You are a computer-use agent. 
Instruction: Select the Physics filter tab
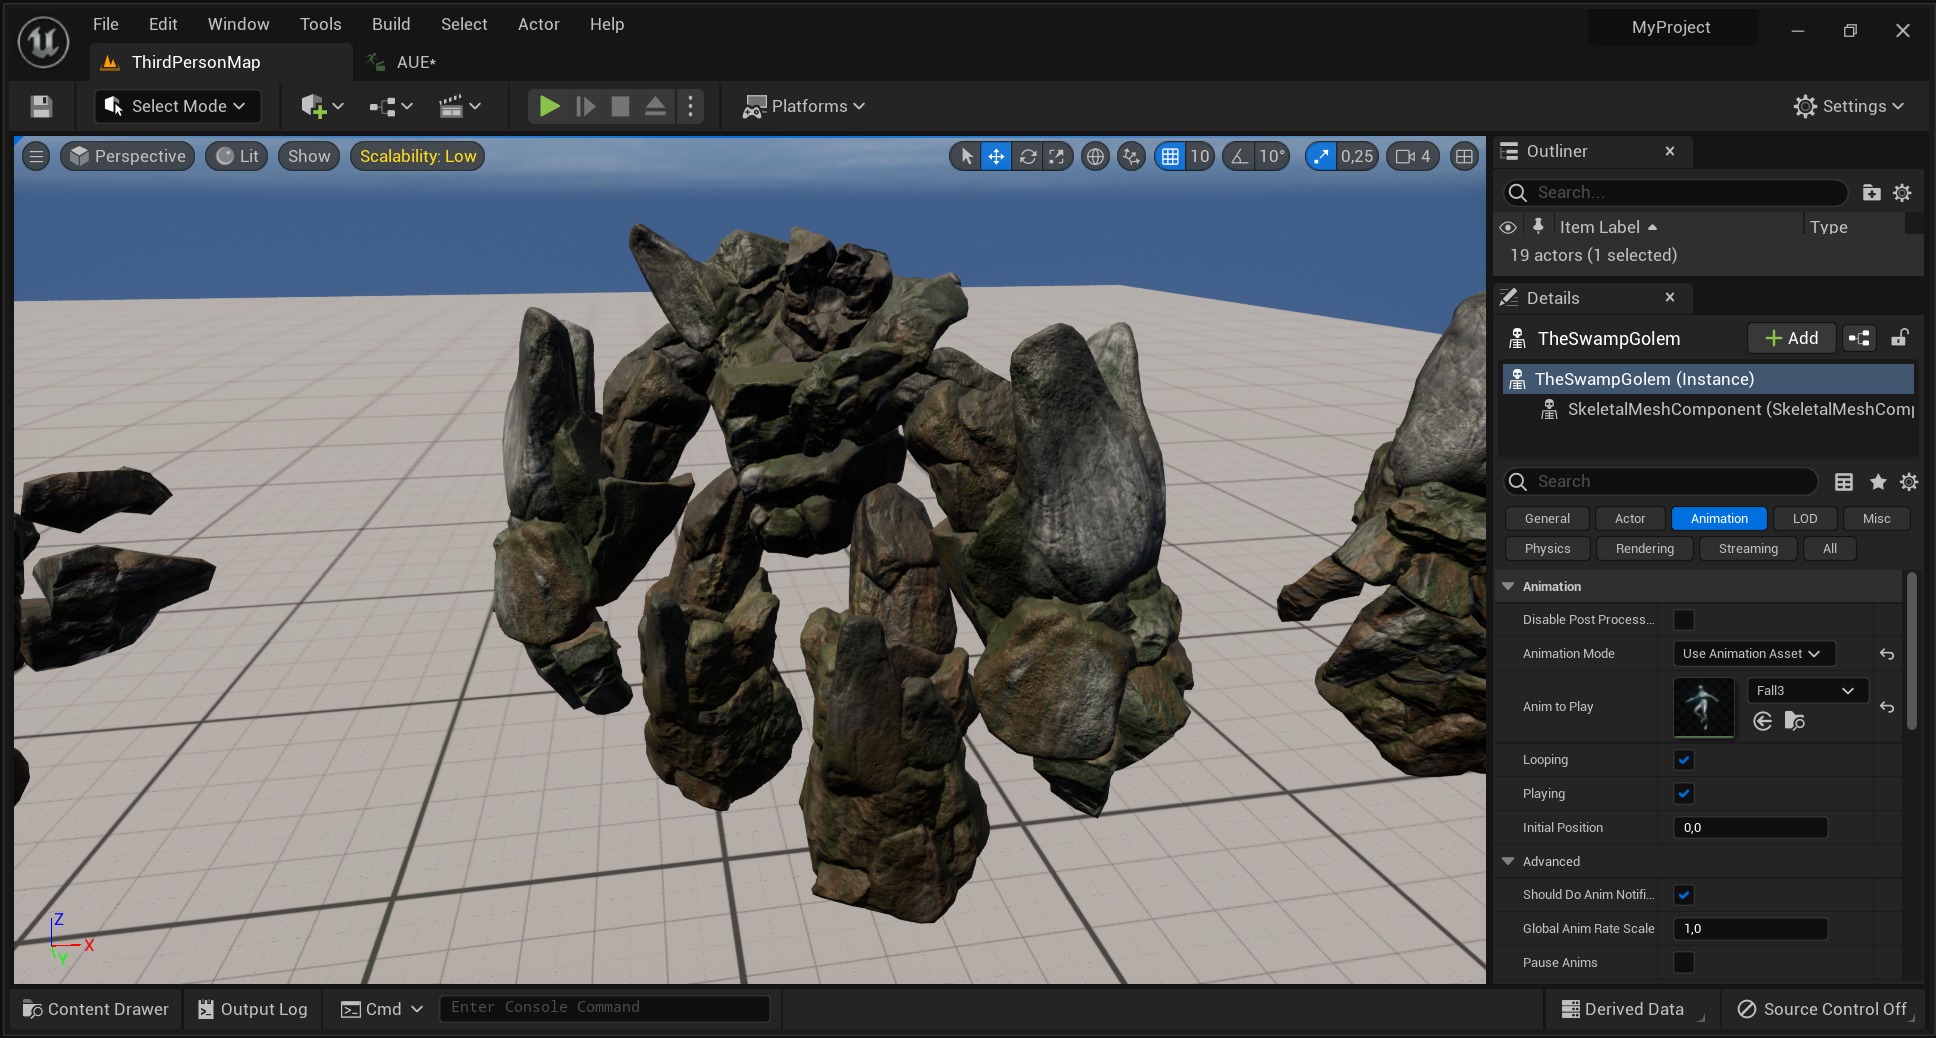coord(1547,549)
